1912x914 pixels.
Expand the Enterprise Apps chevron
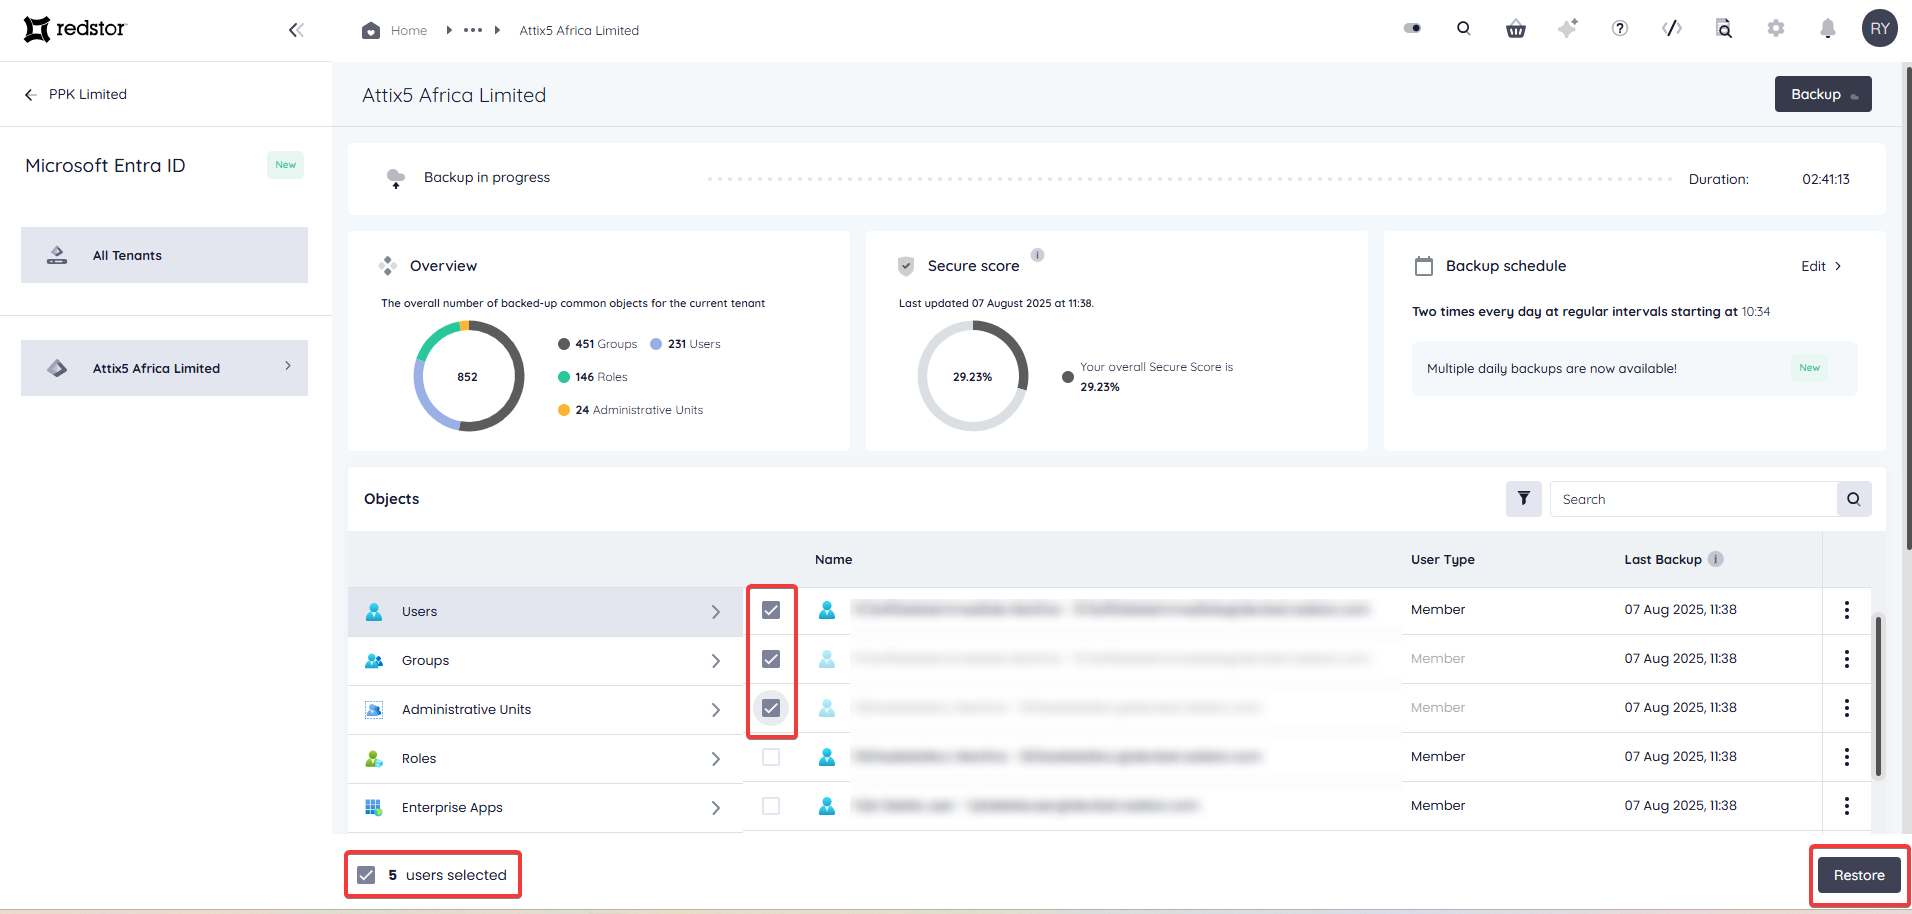[716, 808]
